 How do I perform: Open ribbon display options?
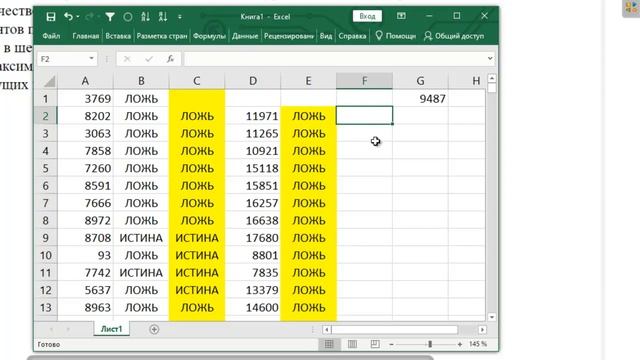(x=401, y=16)
